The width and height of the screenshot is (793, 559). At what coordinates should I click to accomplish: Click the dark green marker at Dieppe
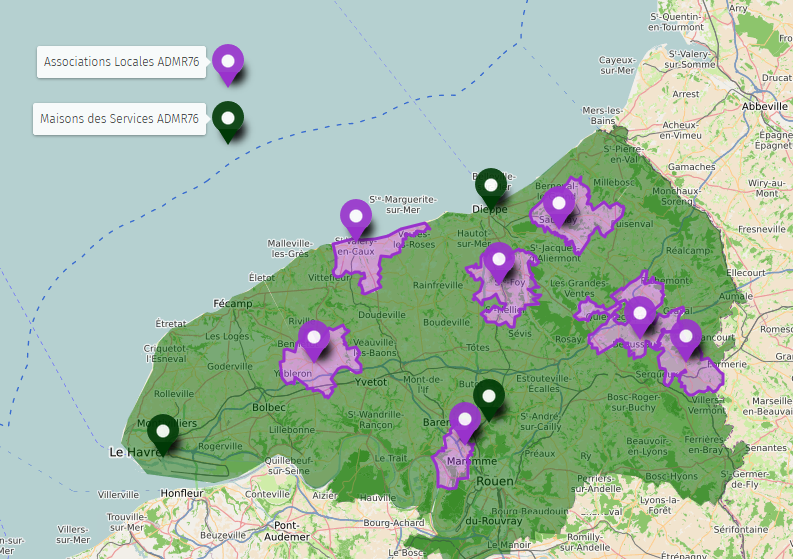click(490, 186)
